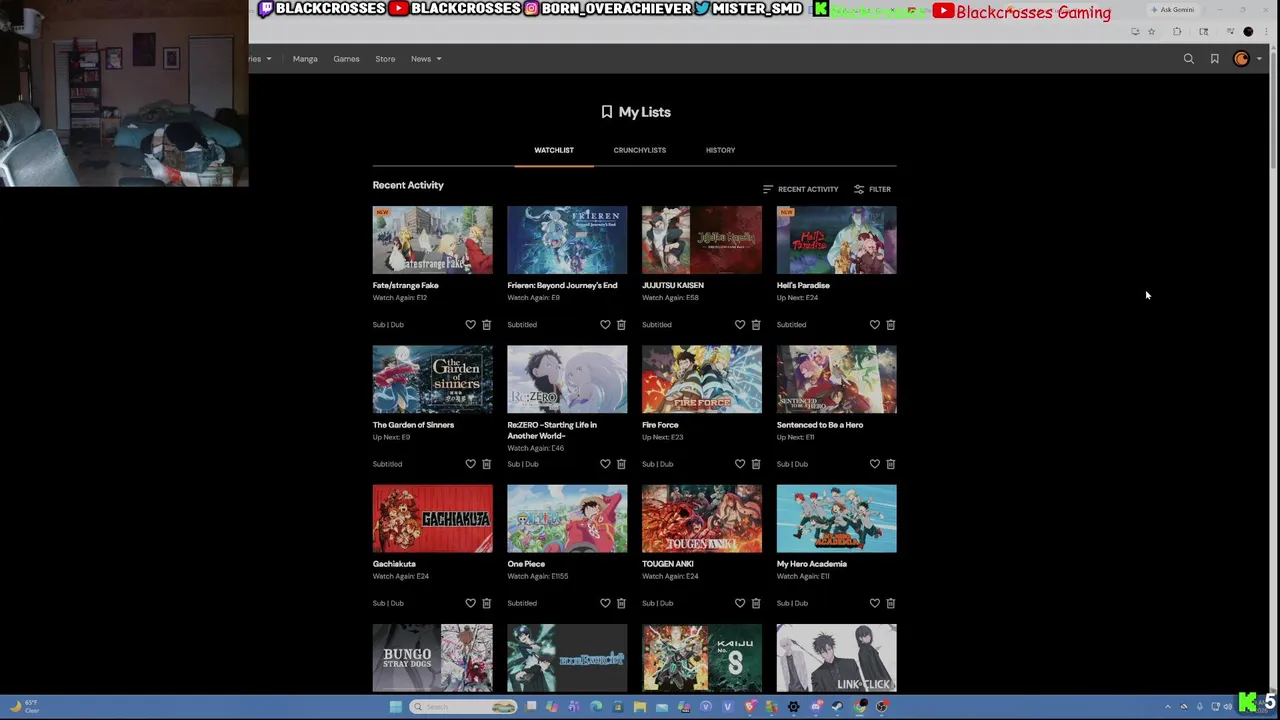Open the TOUGEN ANKI title link
This screenshot has width=1280, height=720.
[668, 564]
